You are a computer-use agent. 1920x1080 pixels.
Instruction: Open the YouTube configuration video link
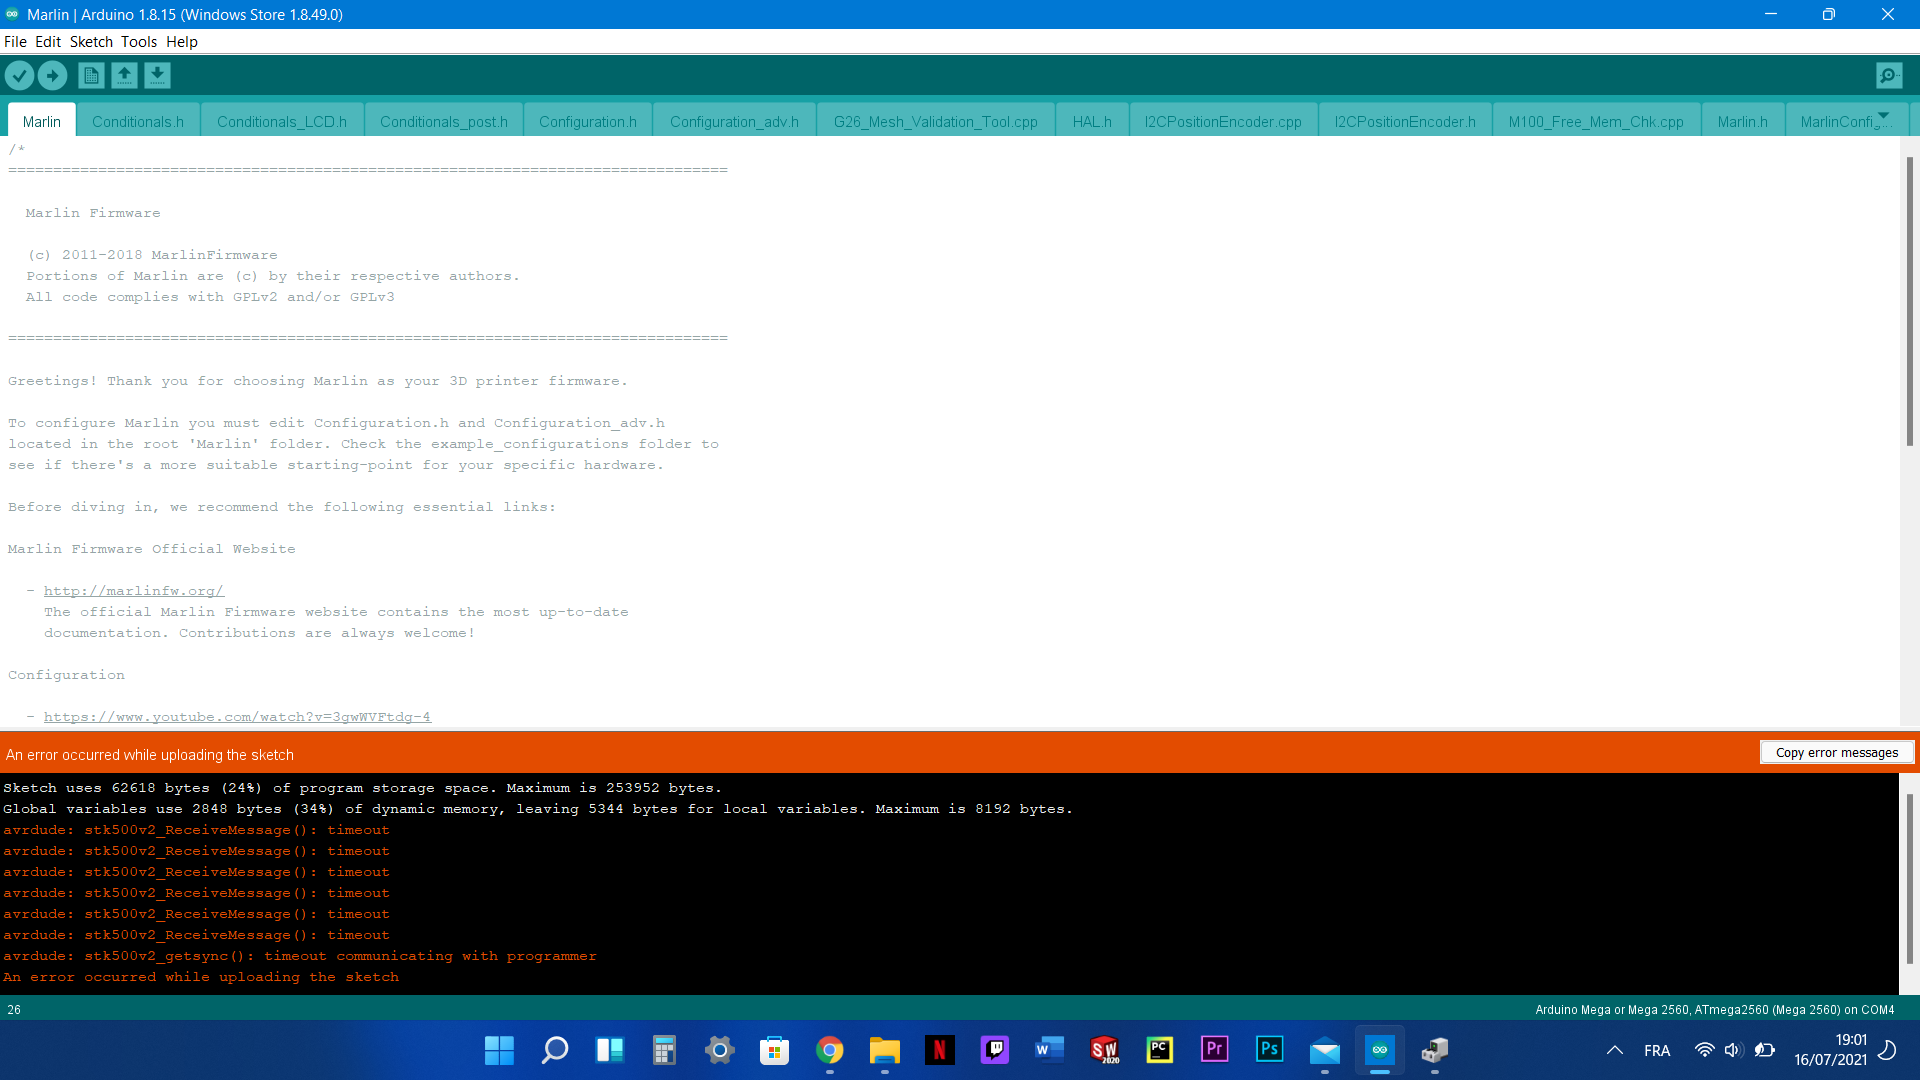[x=237, y=717]
